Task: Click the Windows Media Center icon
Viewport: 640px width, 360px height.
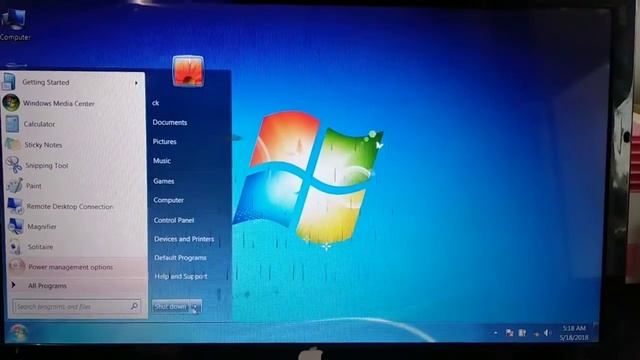Action: 11,102
